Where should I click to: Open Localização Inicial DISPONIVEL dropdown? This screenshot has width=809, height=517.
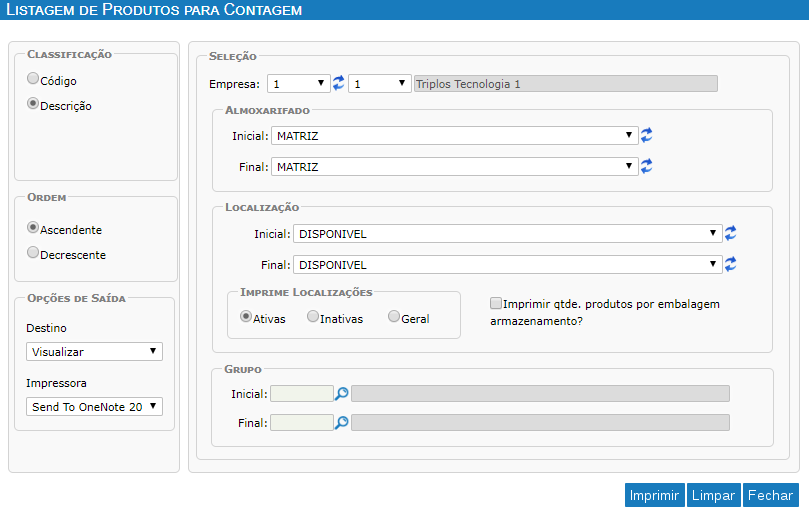(x=508, y=234)
